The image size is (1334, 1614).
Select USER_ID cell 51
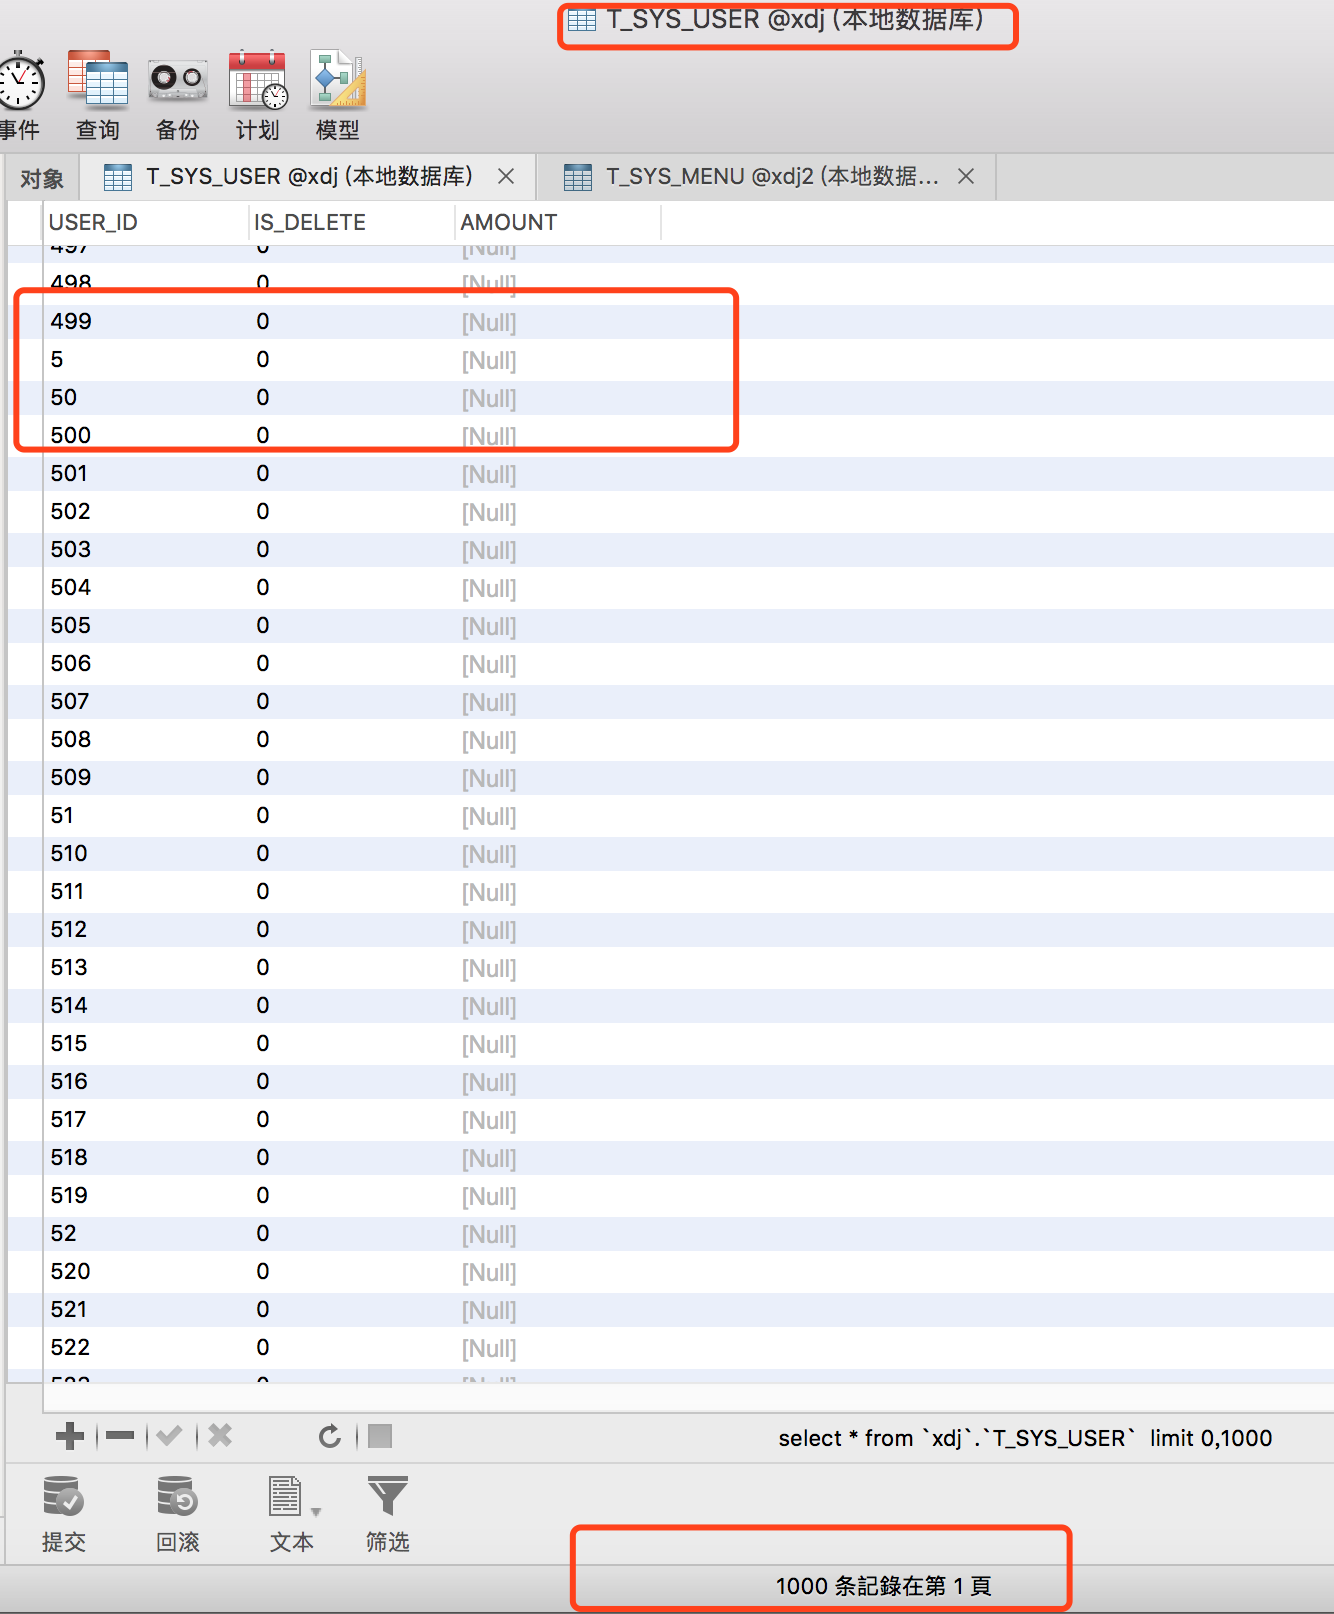[x=145, y=815]
